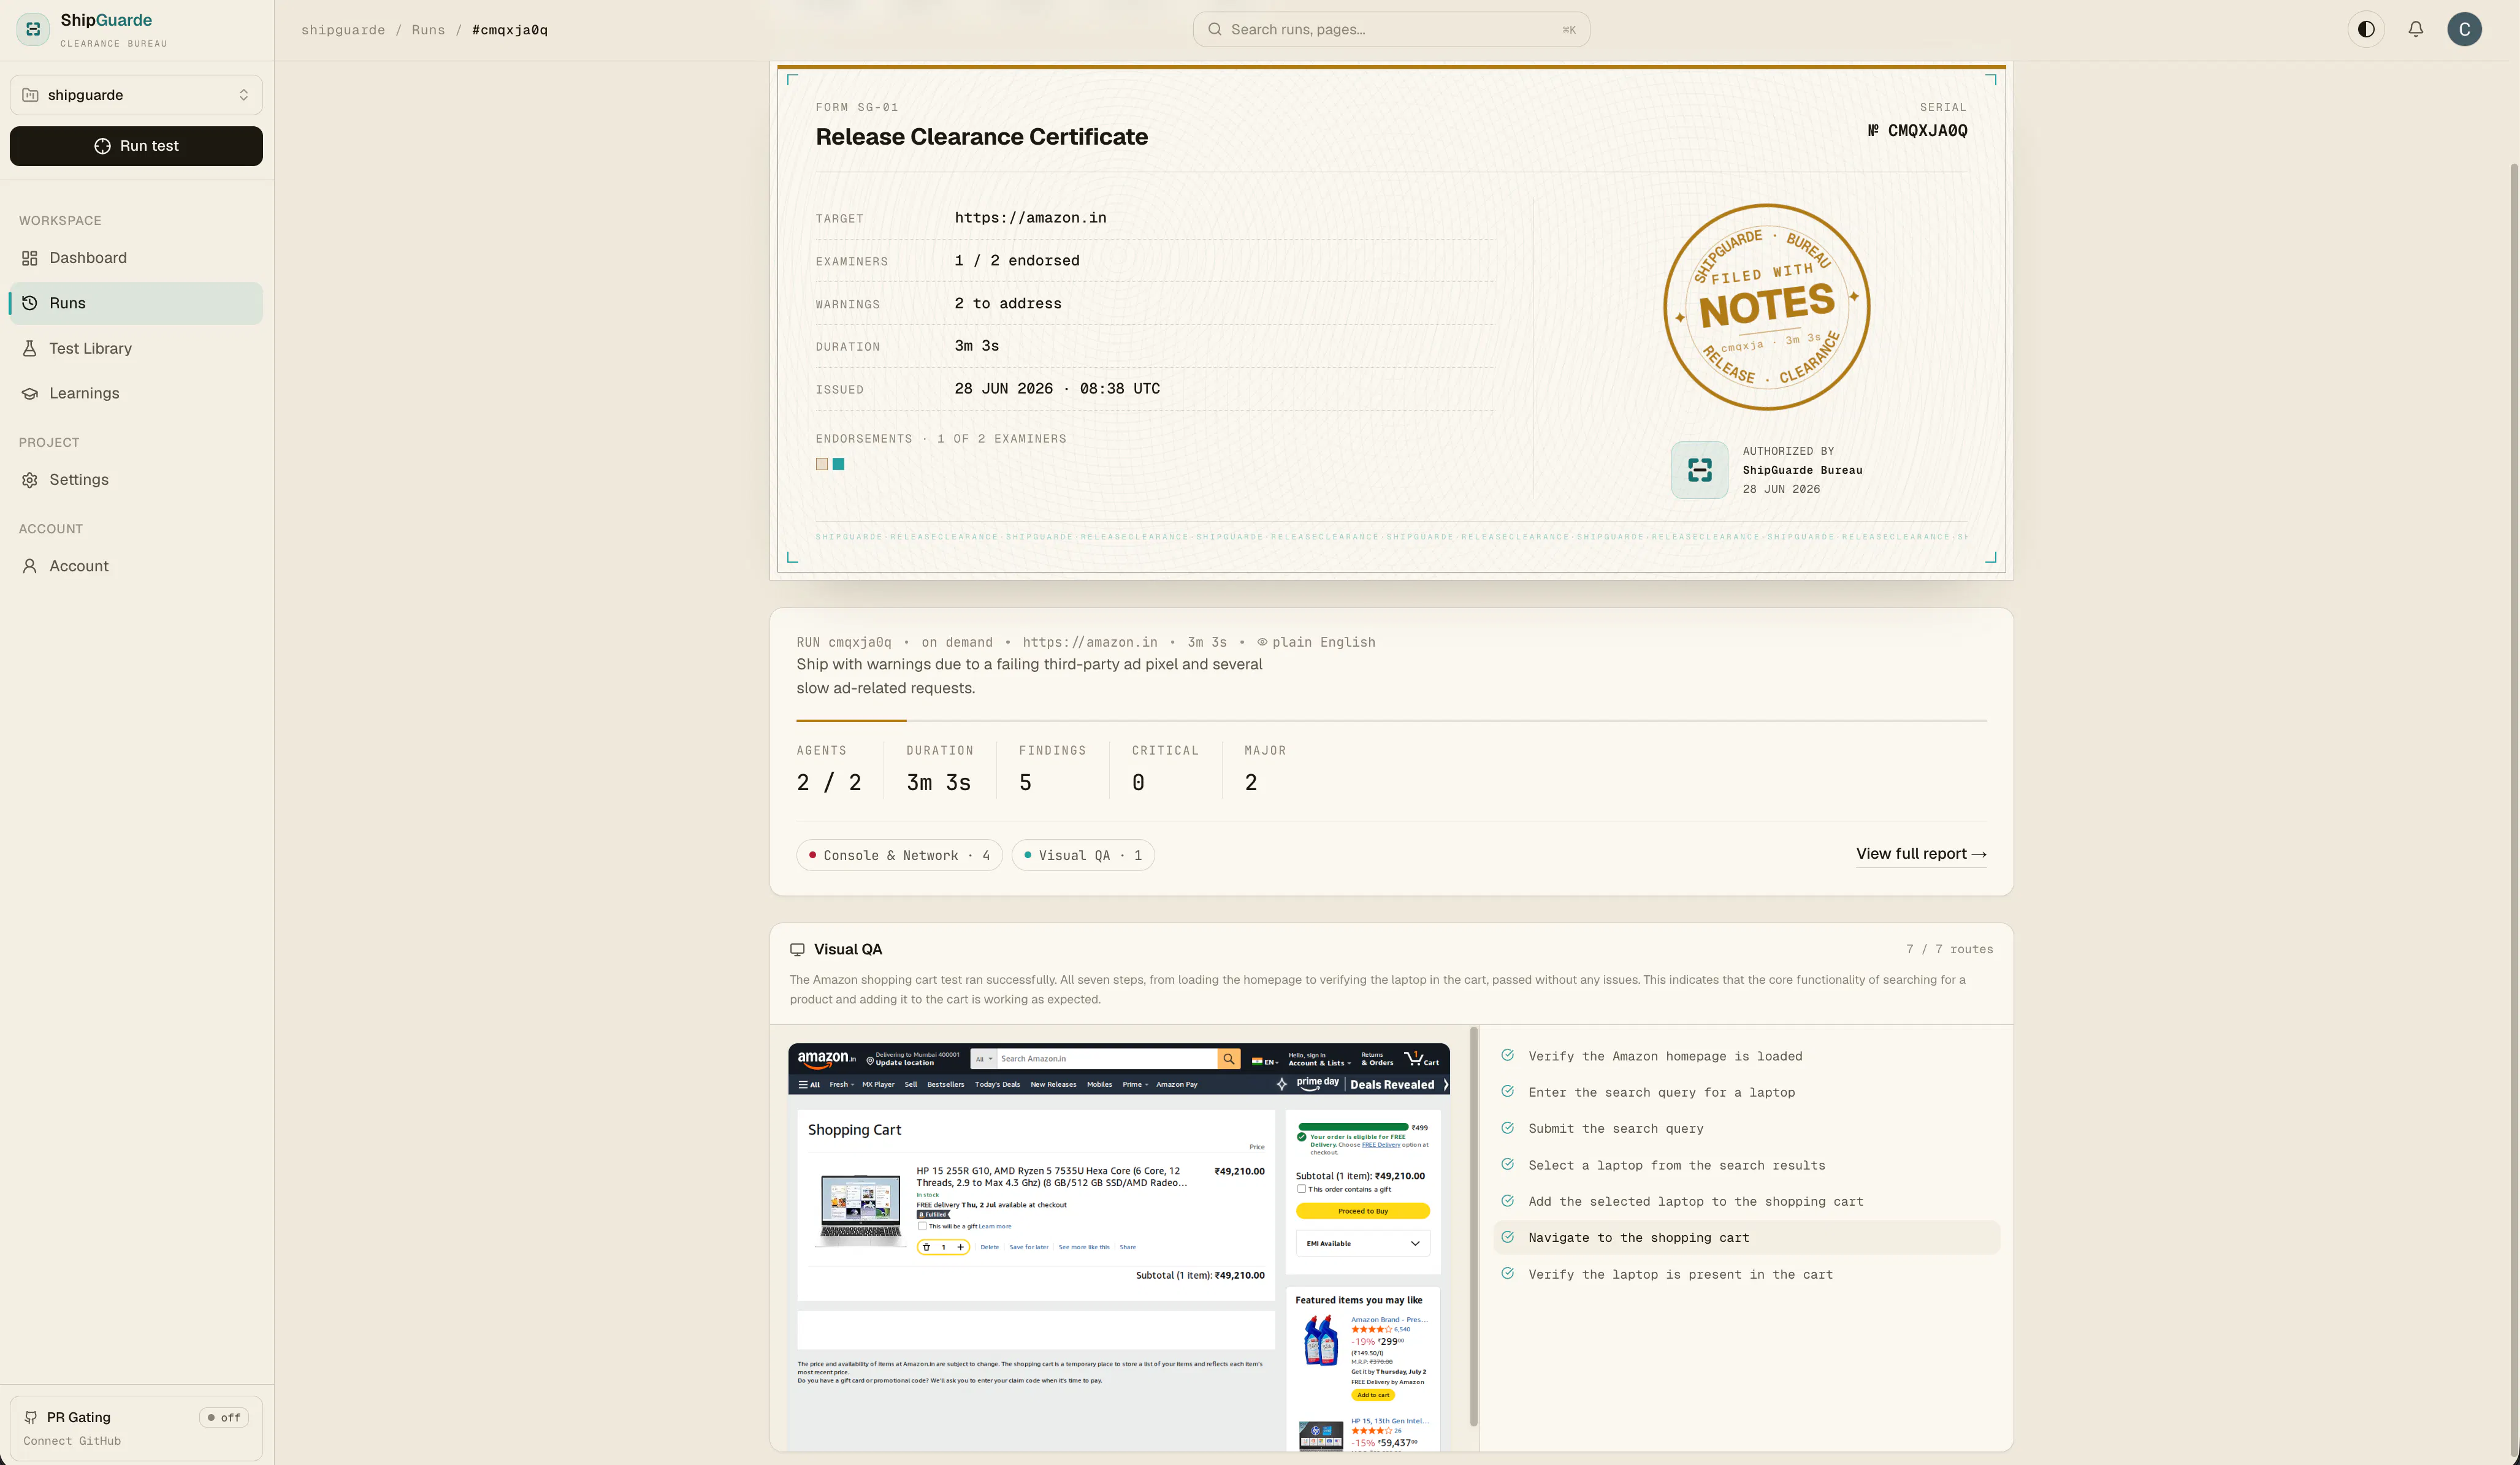Select step Verify the laptop is present
Image resolution: width=2520 pixels, height=1465 pixels.
1746,1274
